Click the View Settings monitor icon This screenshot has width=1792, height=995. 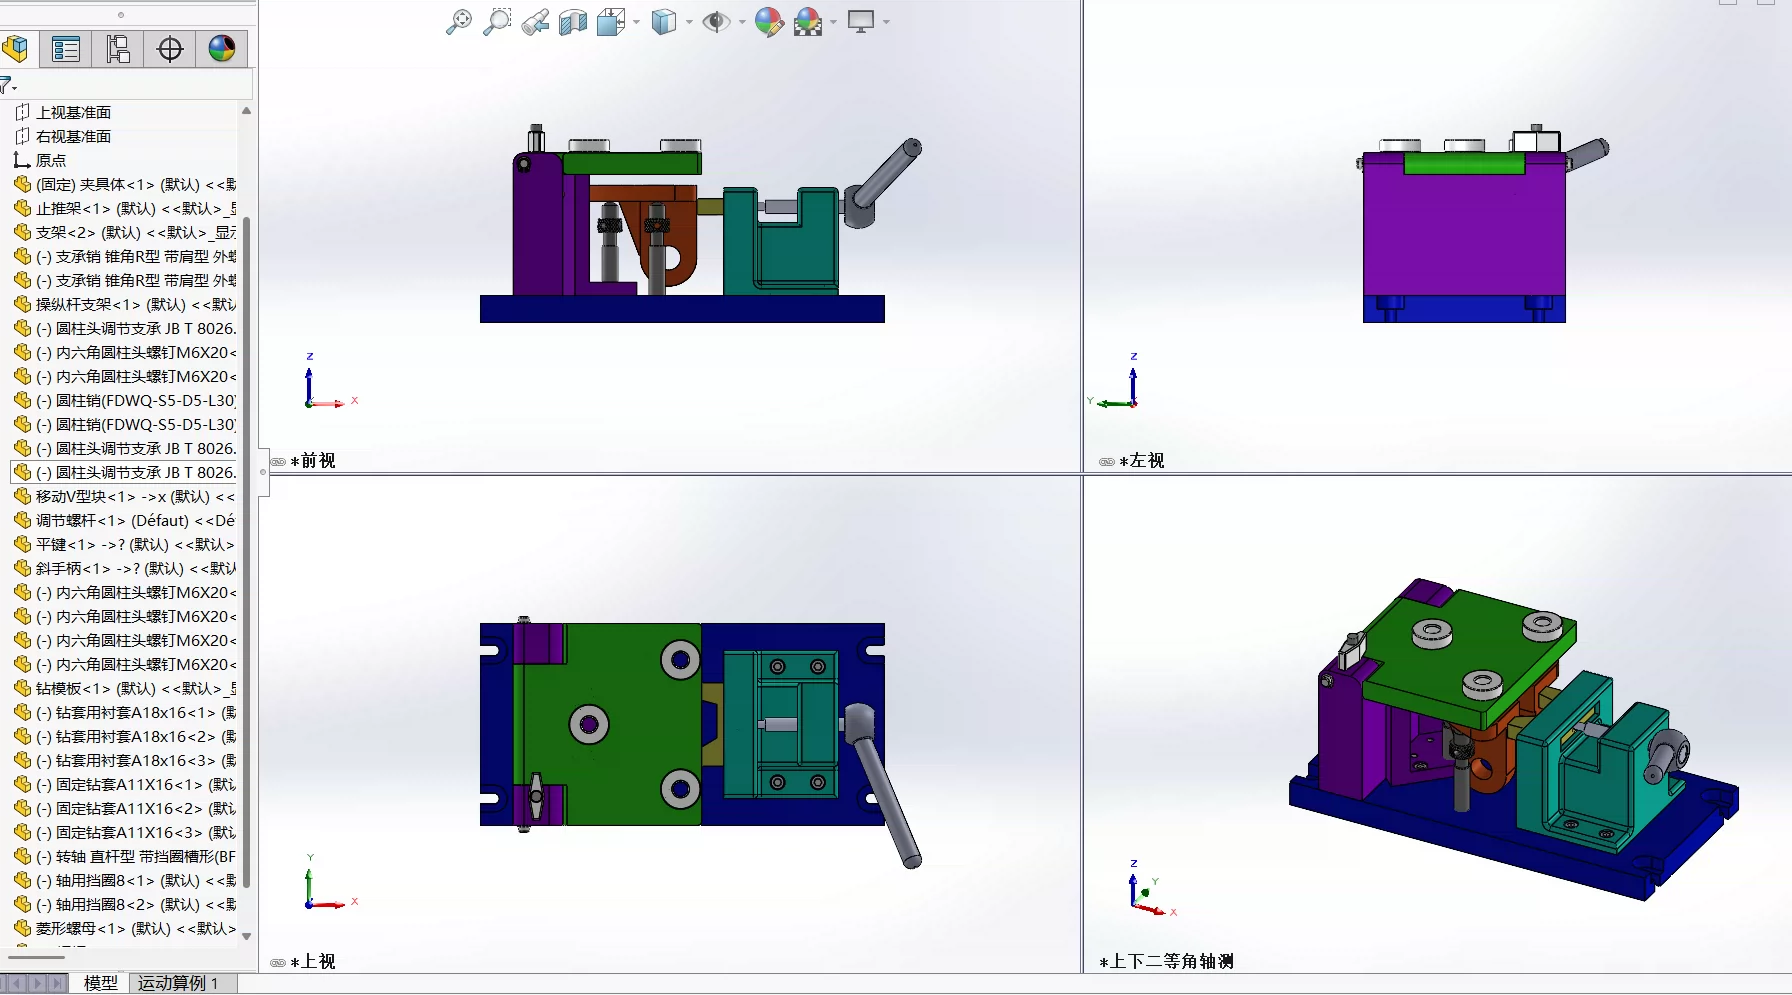(861, 21)
